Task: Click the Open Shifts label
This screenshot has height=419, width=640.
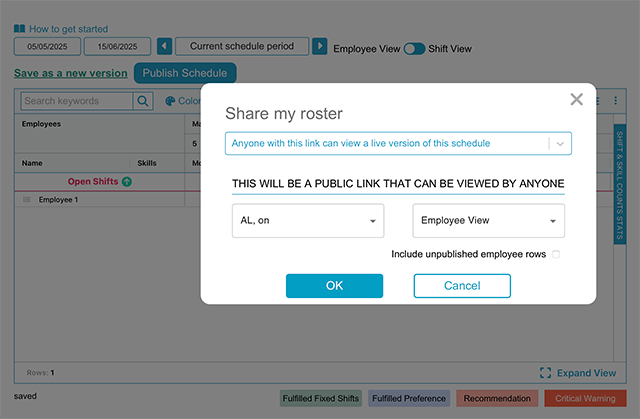Action: [93, 182]
